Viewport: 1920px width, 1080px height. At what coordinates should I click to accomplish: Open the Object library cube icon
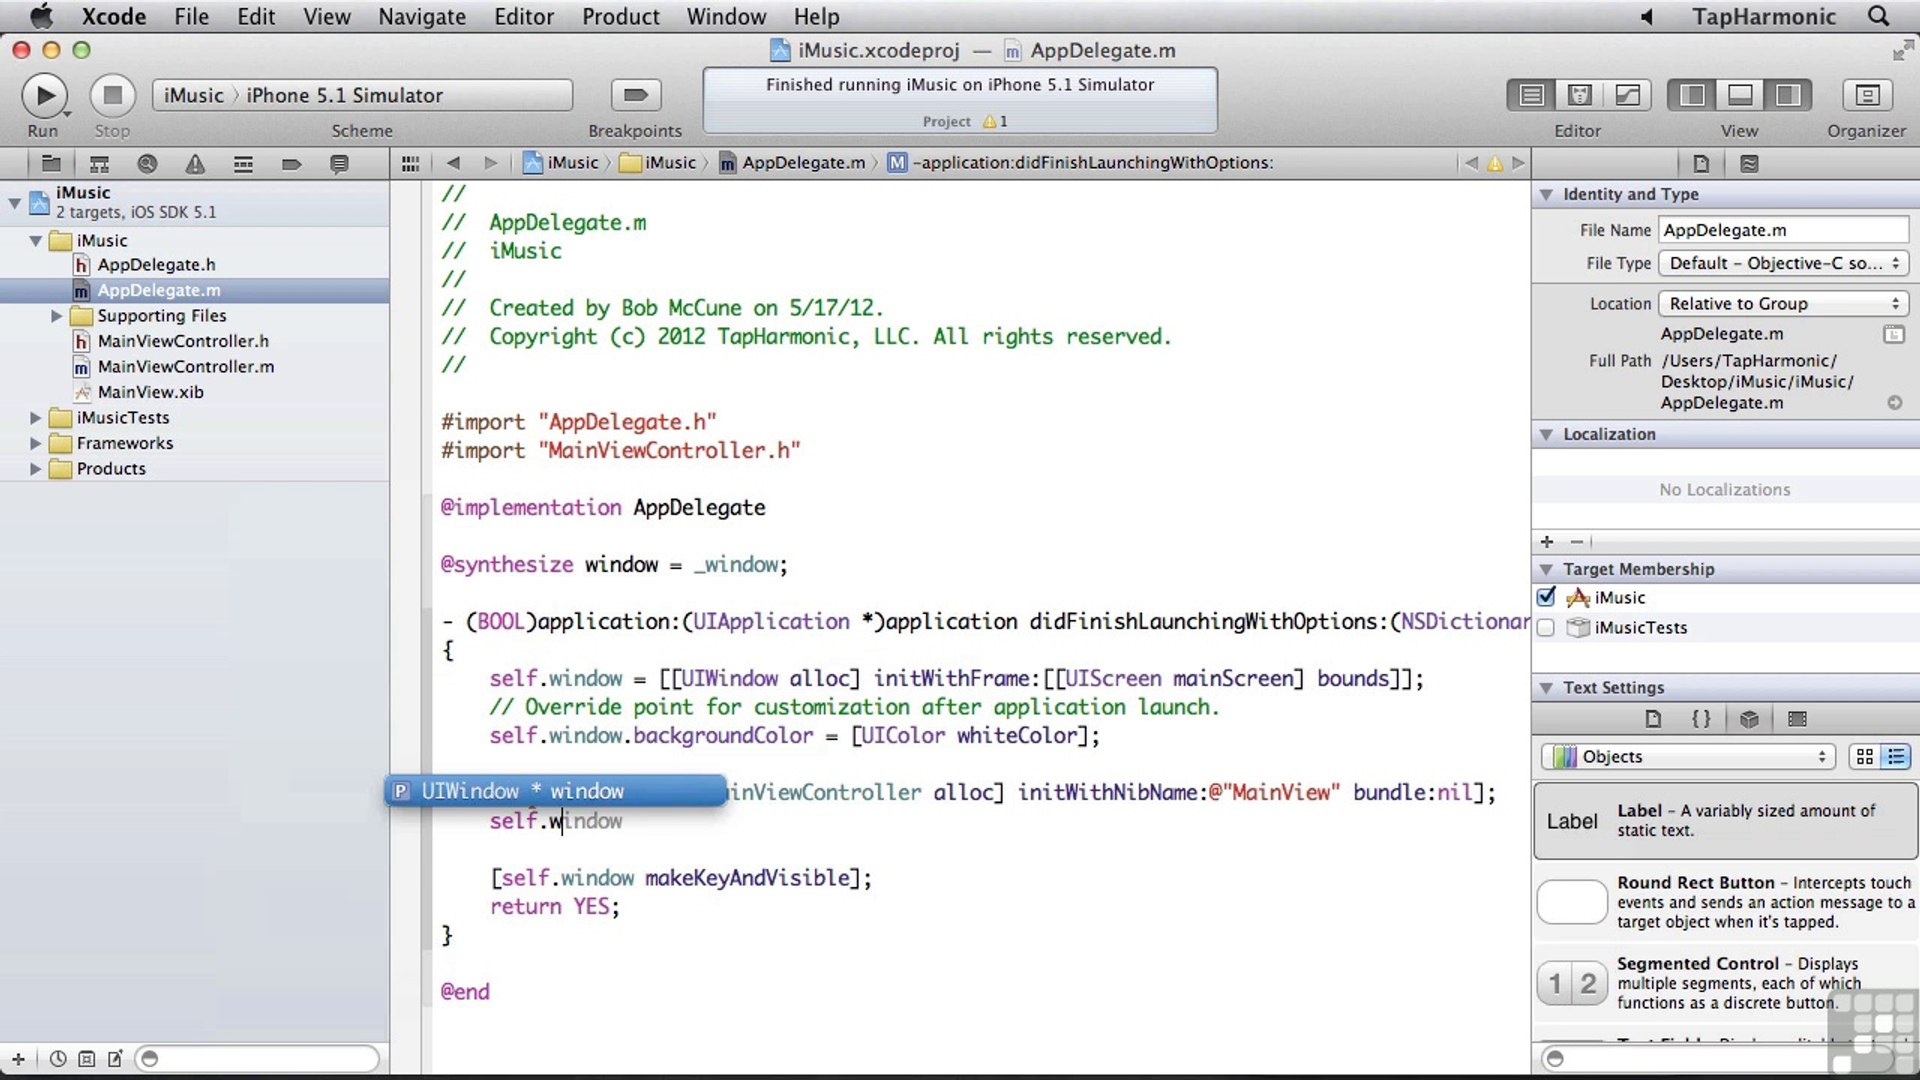click(1749, 719)
